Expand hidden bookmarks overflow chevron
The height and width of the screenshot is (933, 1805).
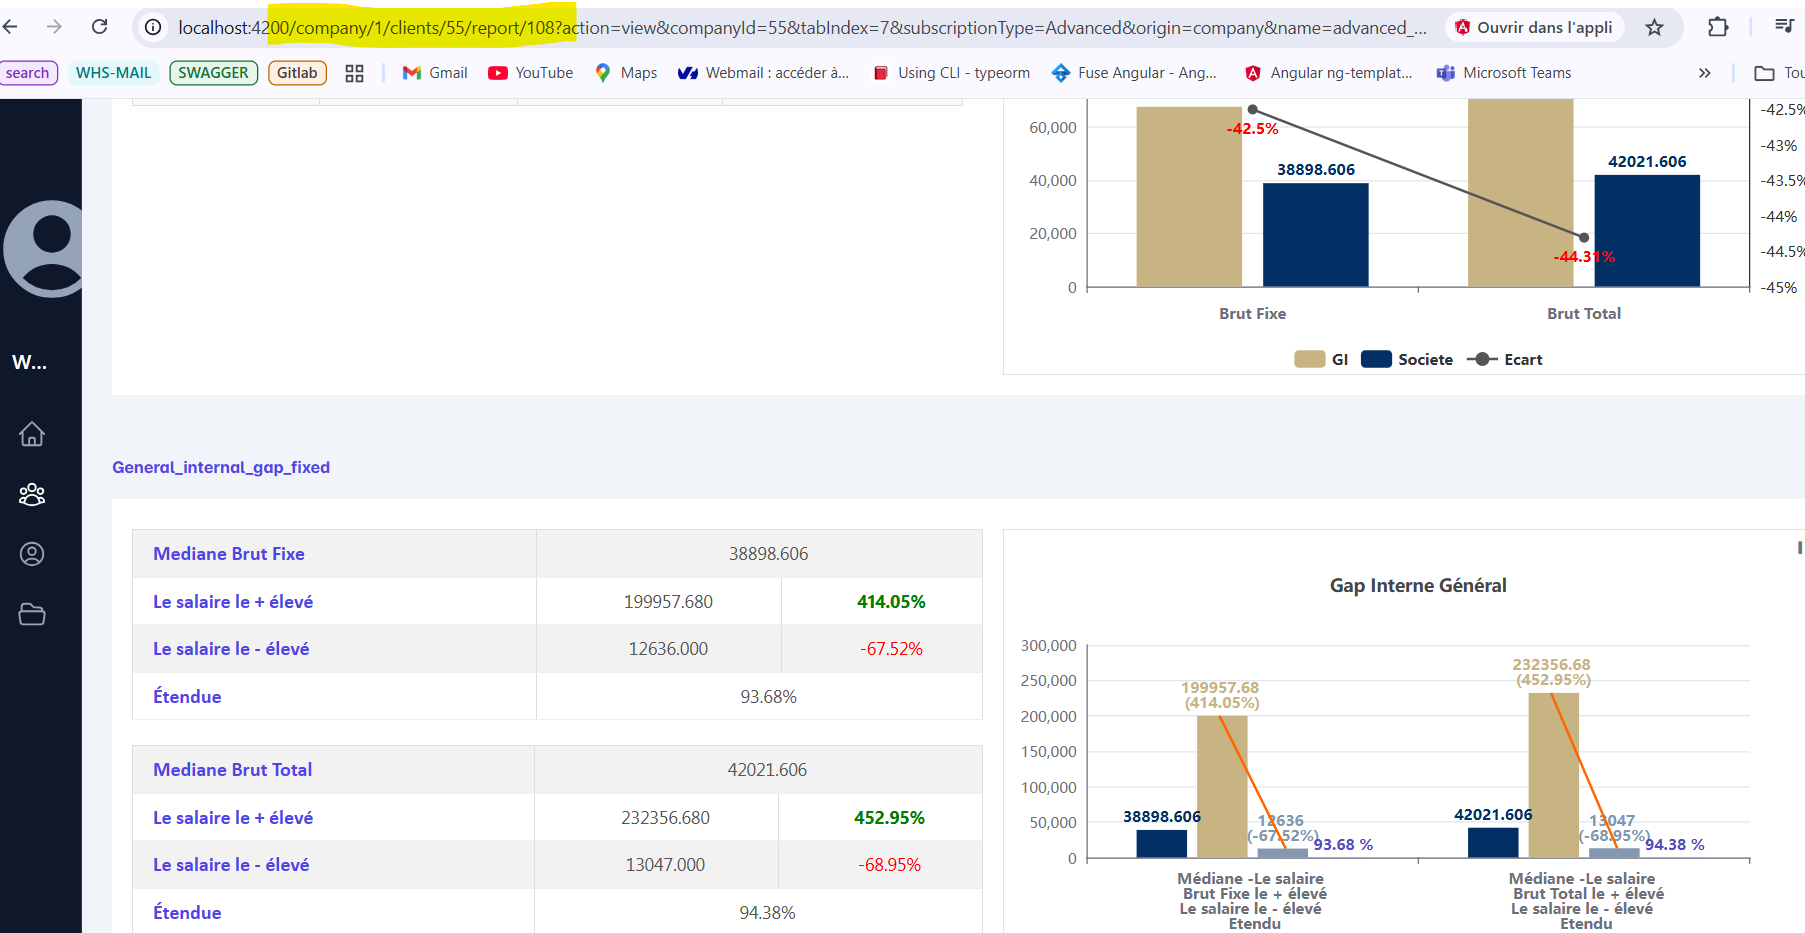[1704, 73]
